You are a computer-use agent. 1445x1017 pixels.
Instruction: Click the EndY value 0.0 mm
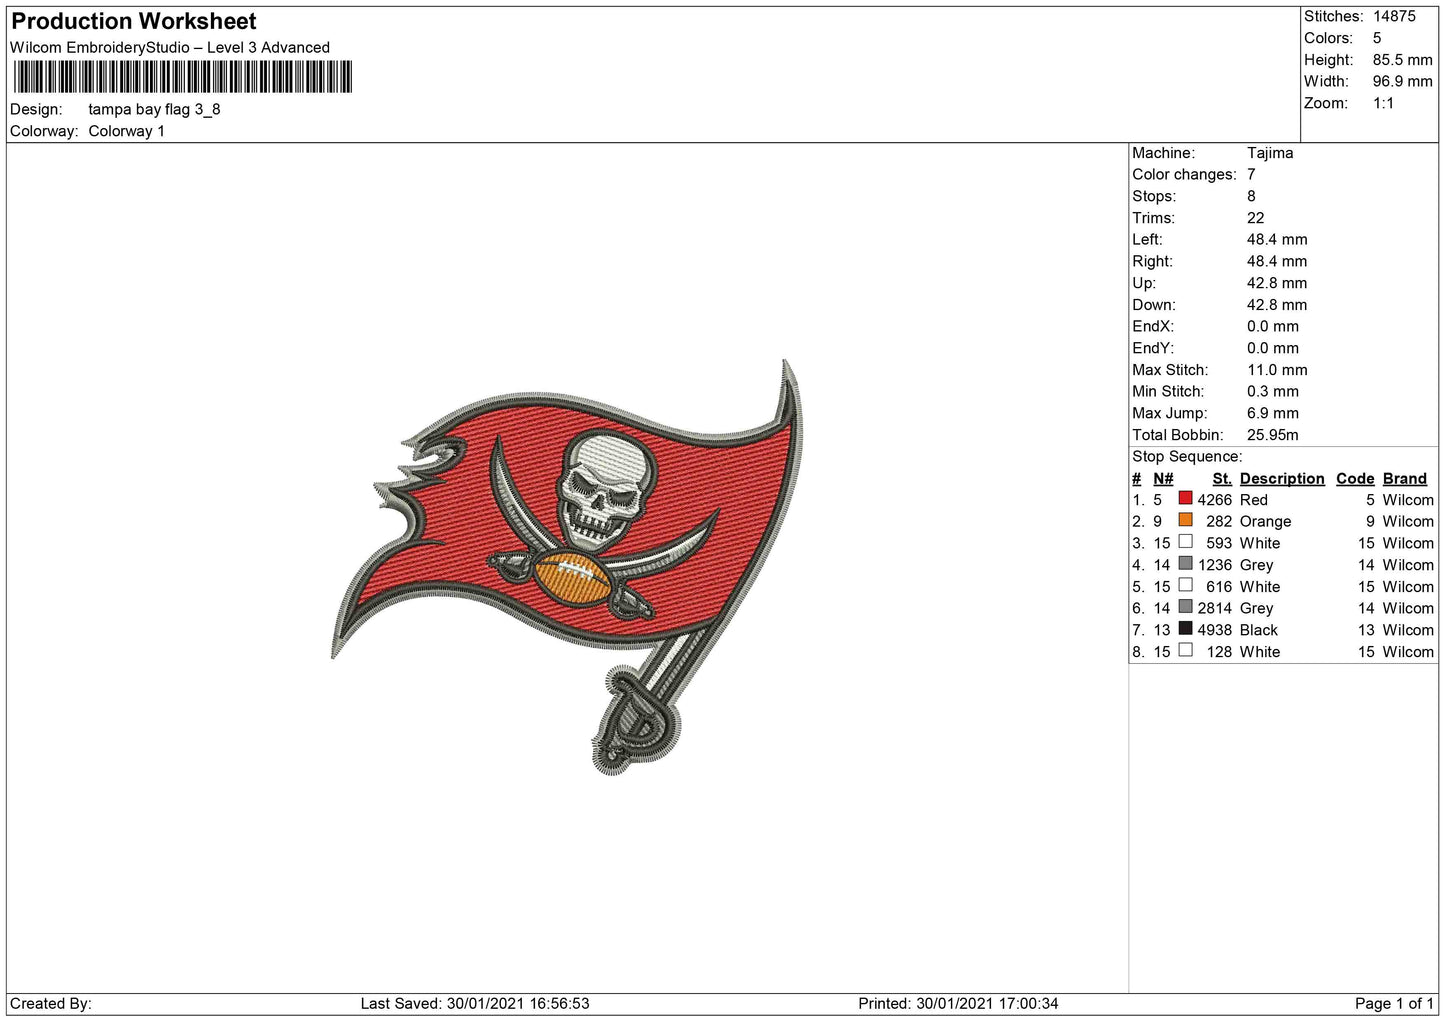click(1273, 348)
